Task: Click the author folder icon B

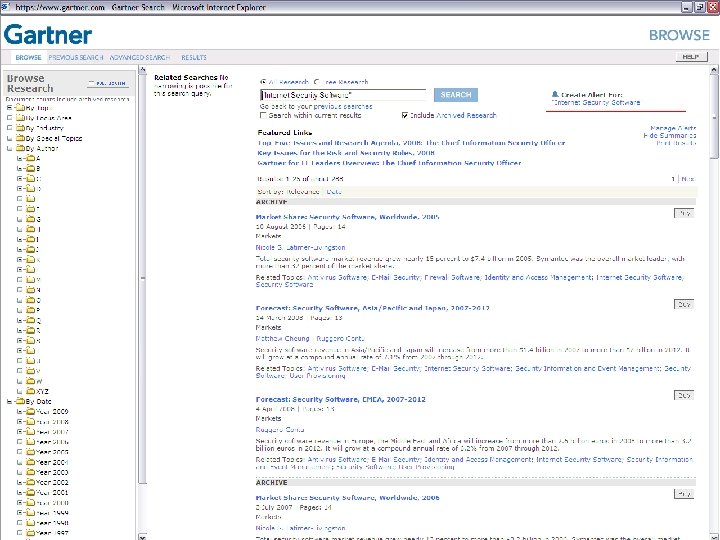Action: coord(30,168)
